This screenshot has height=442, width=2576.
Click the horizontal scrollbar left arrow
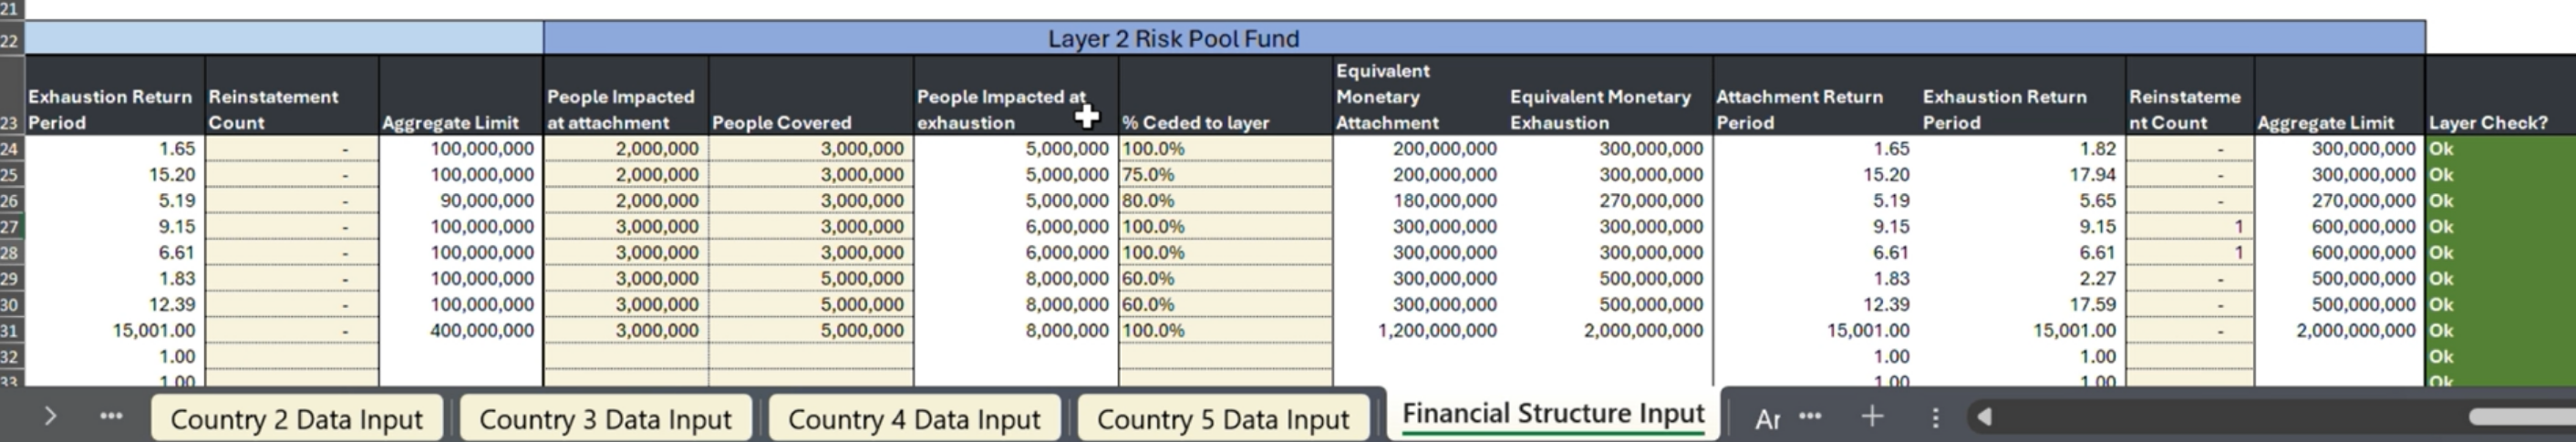(x=1985, y=417)
